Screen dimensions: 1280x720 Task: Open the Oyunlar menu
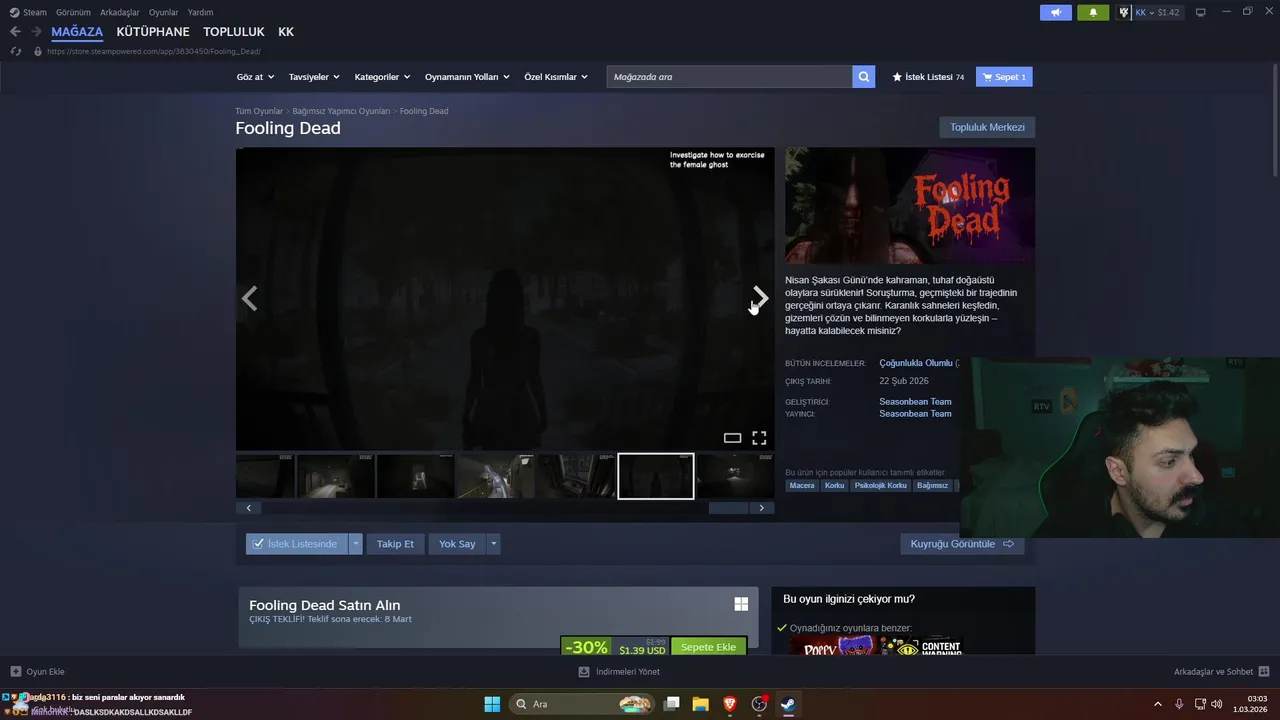click(163, 12)
